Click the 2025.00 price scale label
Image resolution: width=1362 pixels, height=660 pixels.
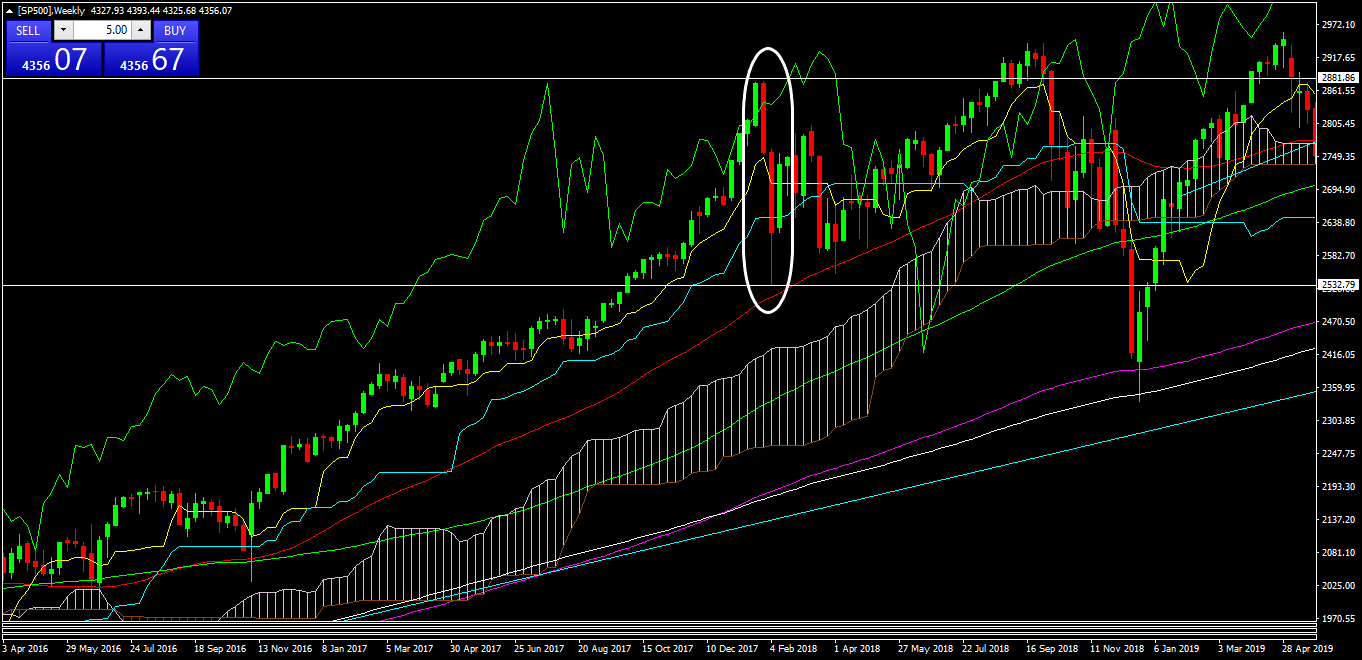click(x=1337, y=585)
